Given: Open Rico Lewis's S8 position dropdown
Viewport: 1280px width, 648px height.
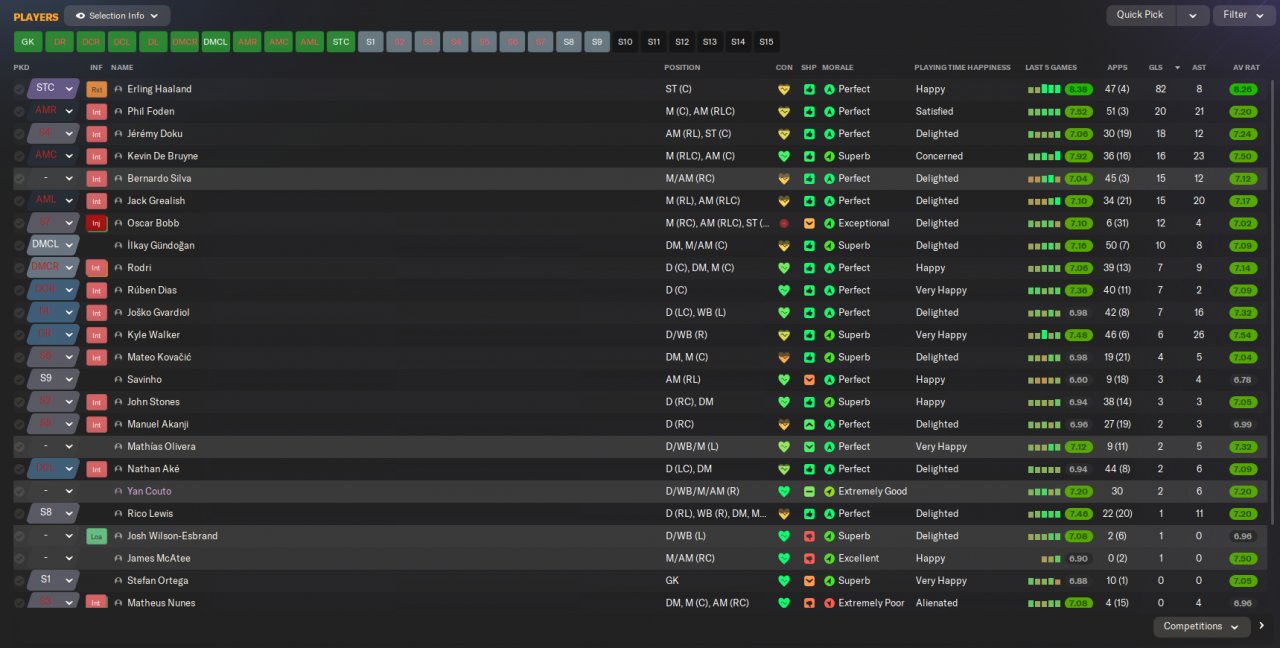Looking at the screenshot, I should 69,514.
